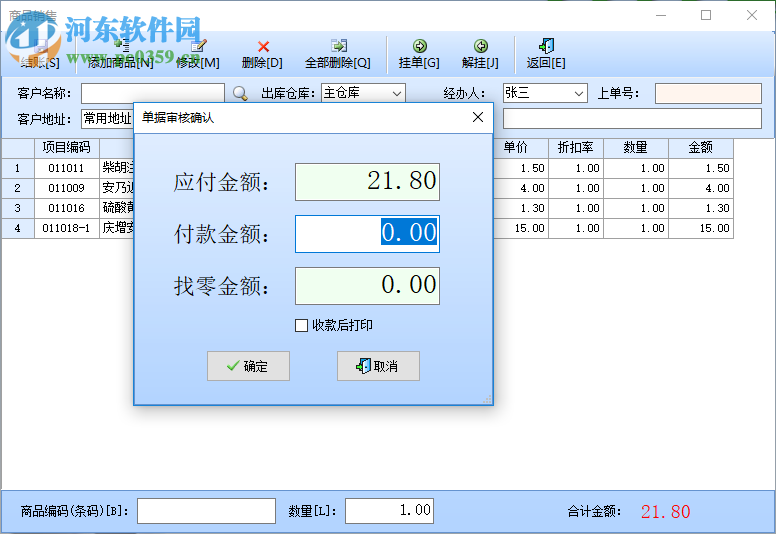The width and height of the screenshot is (776, 534).
Task: Click the magnifier icon beside 客户名称
Action: coord(240,93)
